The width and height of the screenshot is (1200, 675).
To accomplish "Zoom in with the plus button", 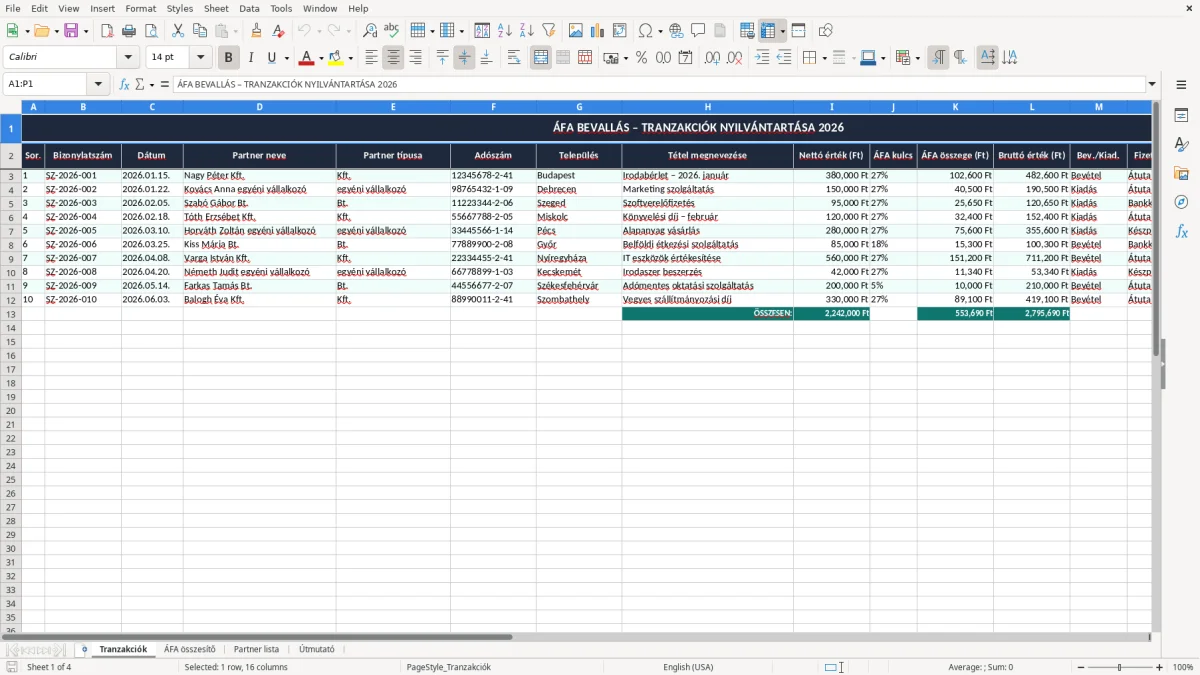I will pyautogui.click(x=1160, y=667).
